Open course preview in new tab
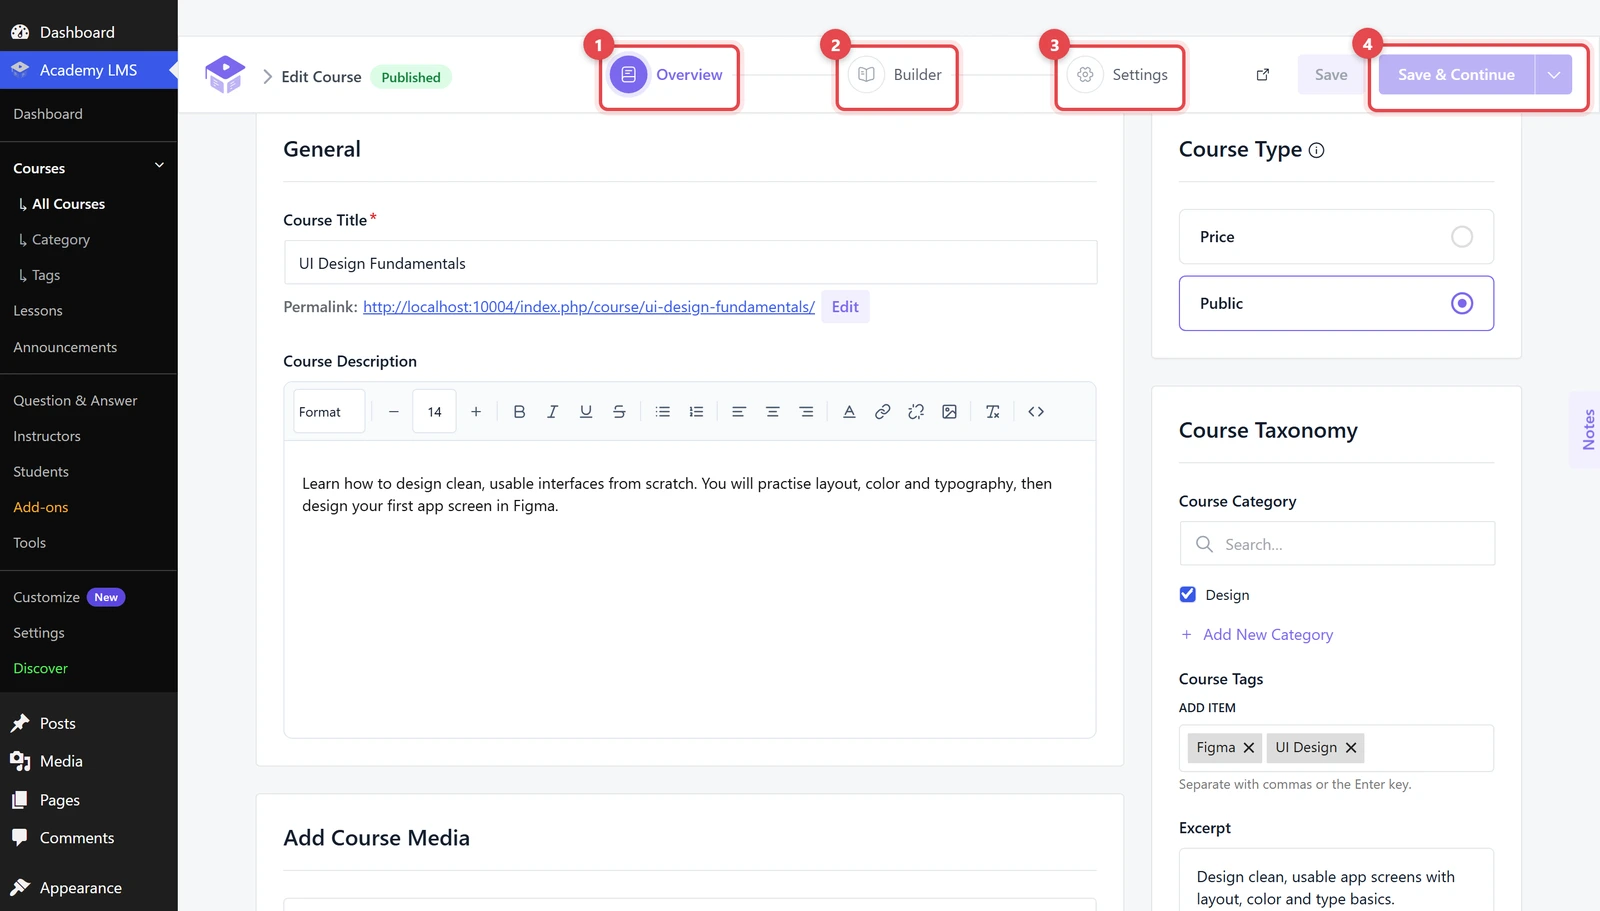This screenshot has height=911, width=1600. [x=1263, y=75]
